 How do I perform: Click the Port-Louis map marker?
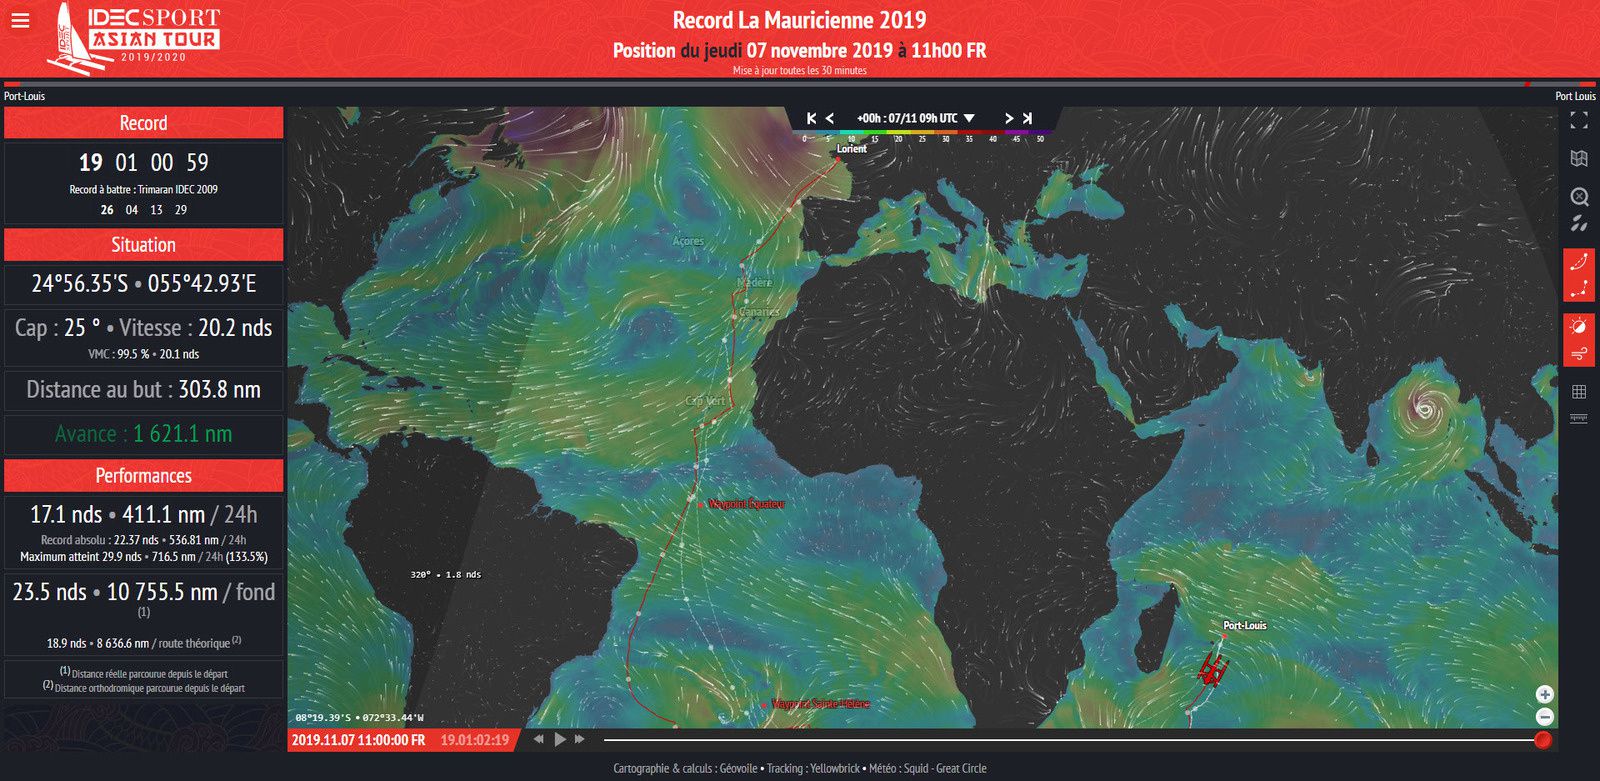(x=1224, y=636)
